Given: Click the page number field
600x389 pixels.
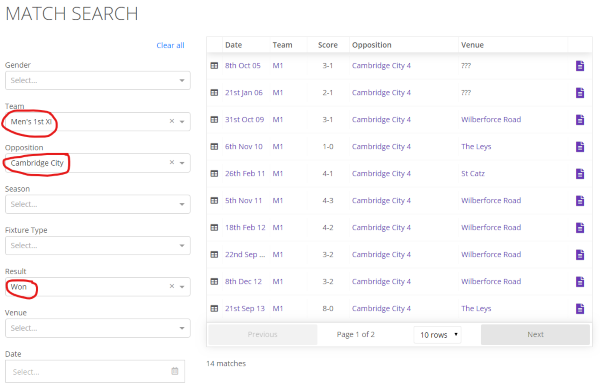Looking at the screenshot, I should coord(355,335).
